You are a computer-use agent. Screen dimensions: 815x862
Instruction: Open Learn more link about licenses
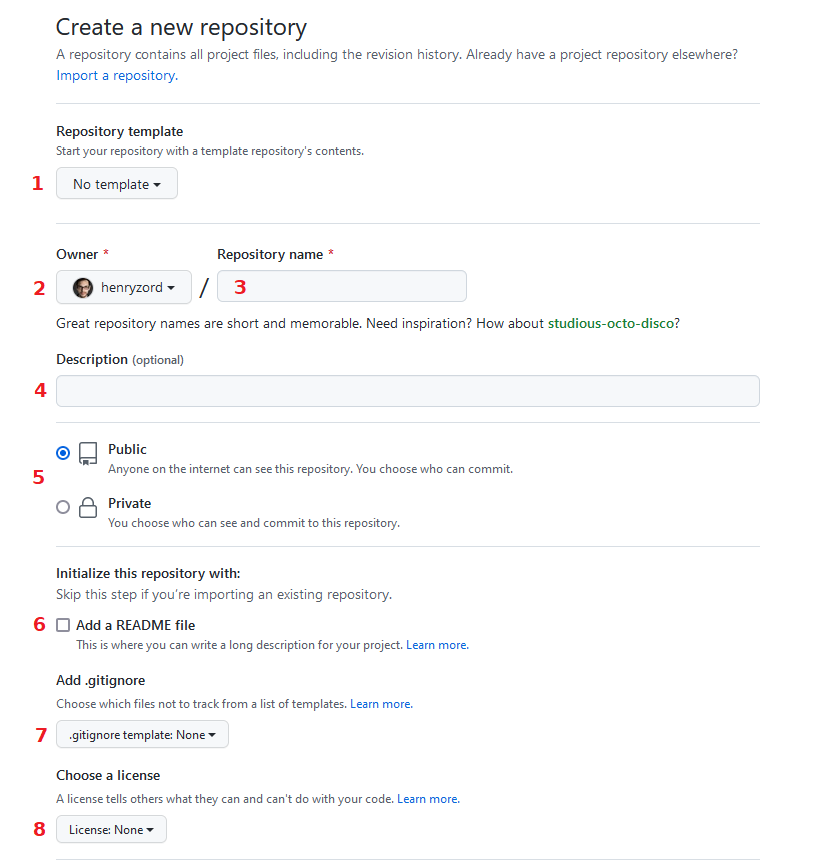(x=428, y=799)
